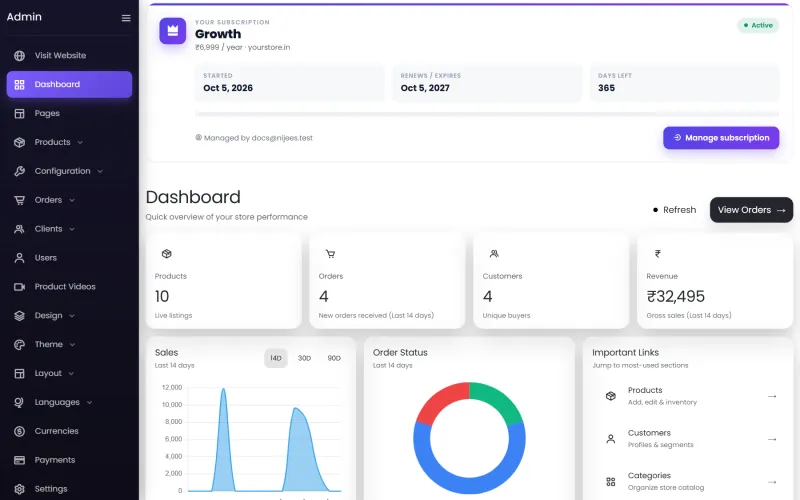
Task: Expand the Layout submenu chevron
Action: [x=71, y=373]
